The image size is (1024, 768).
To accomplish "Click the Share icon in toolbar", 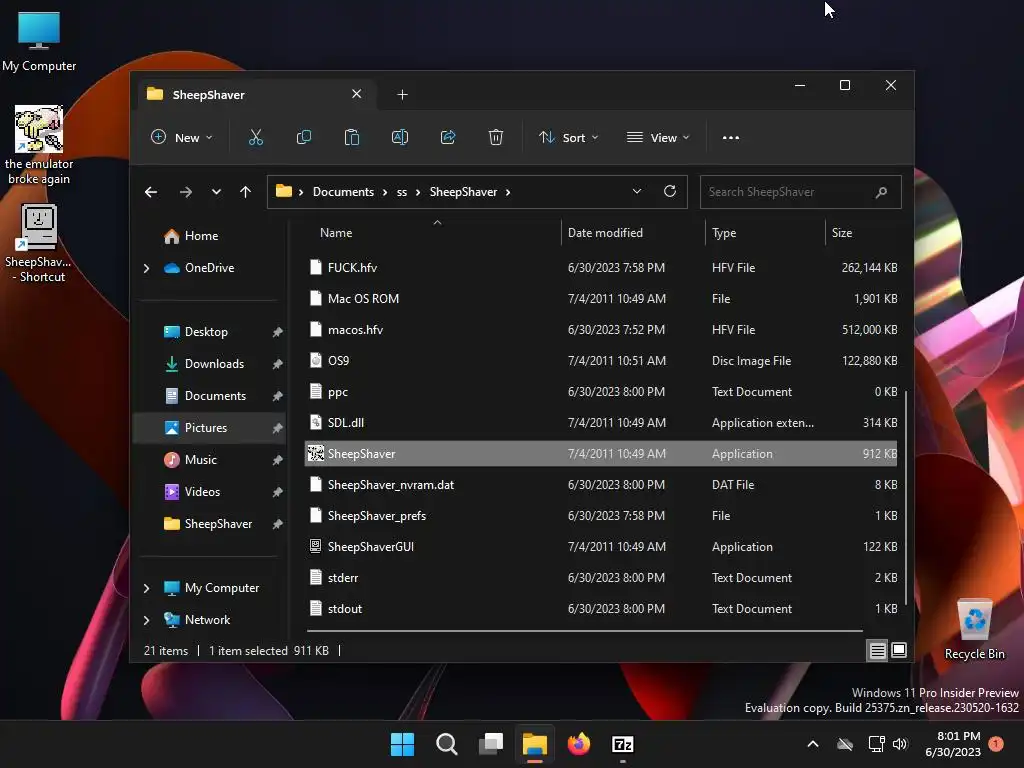I will click(x=448, y=137).
